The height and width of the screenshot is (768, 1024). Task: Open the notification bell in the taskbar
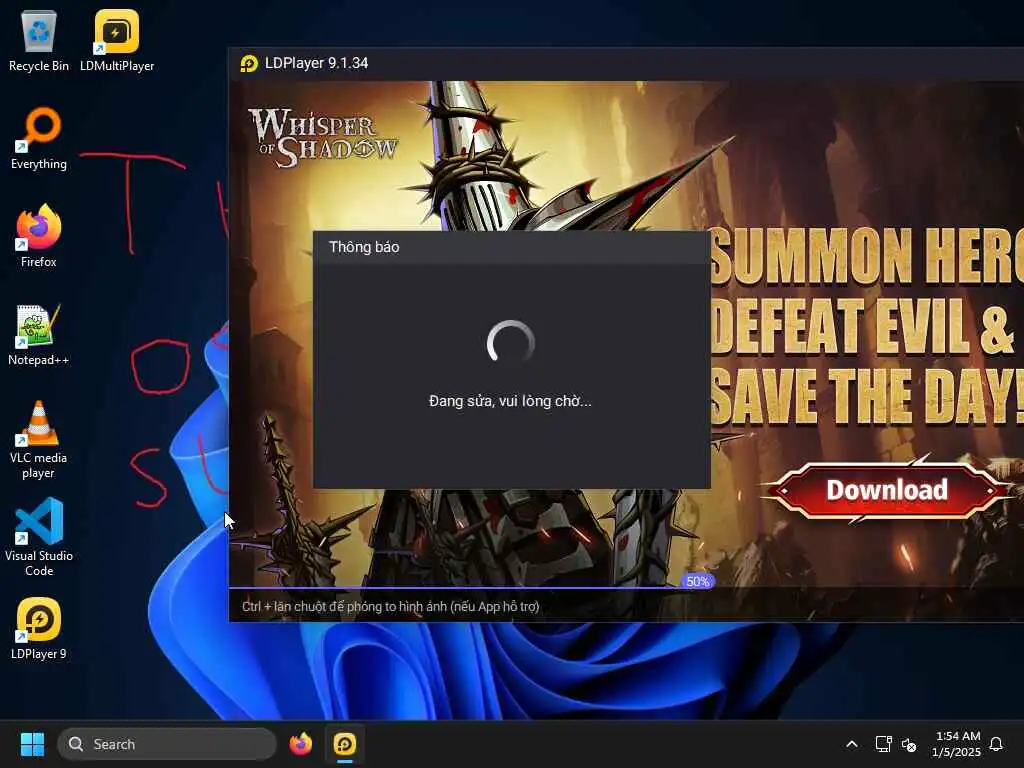(x=997, y=744)
